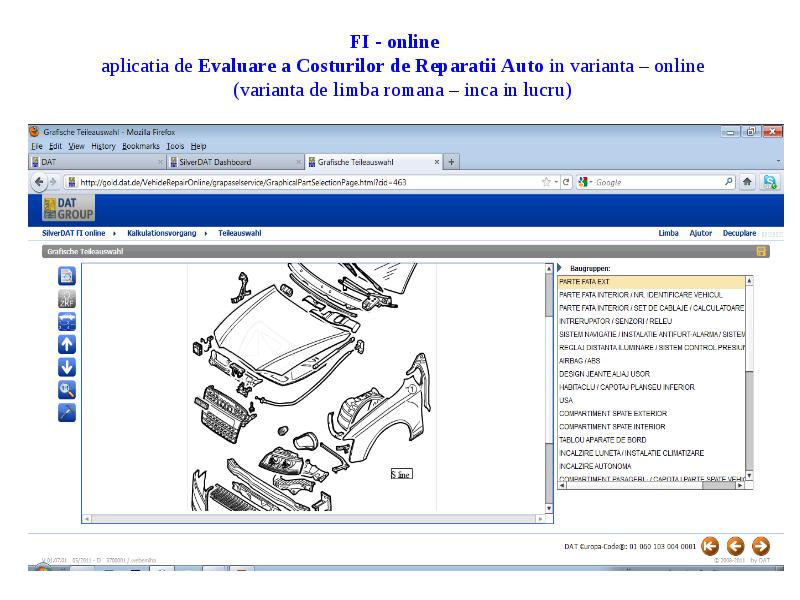The image size is (800, 600).
Task: Click the orange previous arrow button
Action: [x=735, y=546]
